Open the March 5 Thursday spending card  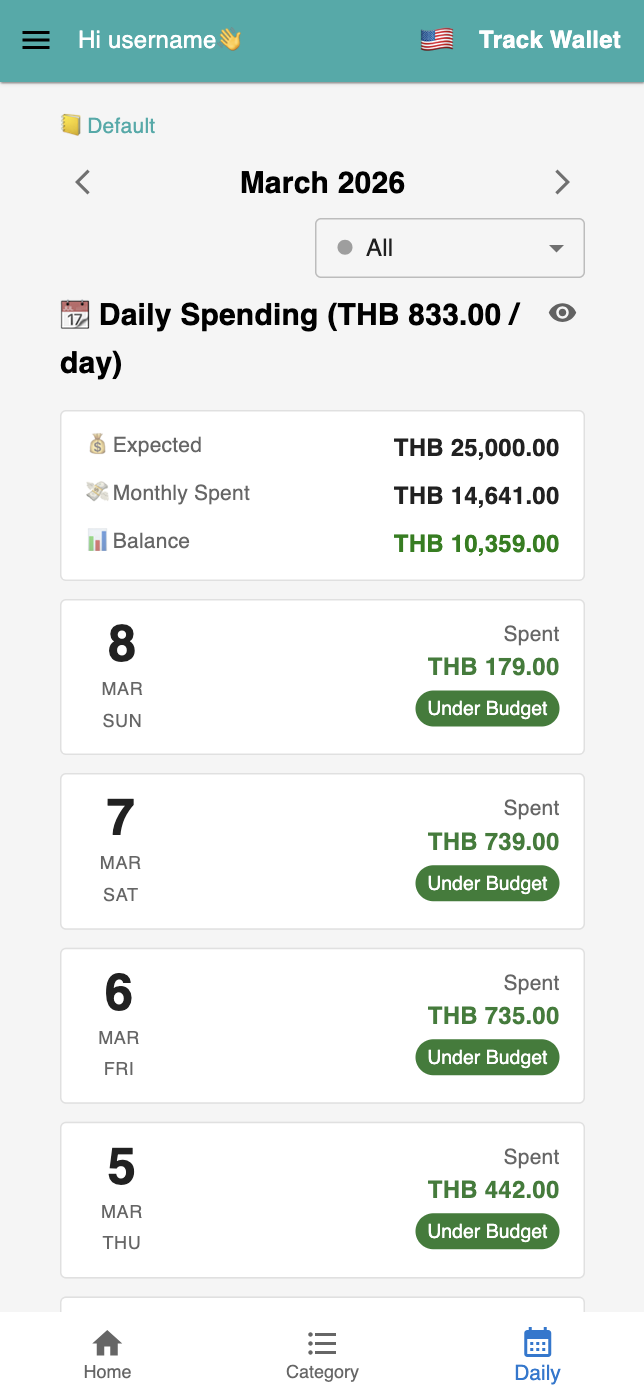point(322,1199)
